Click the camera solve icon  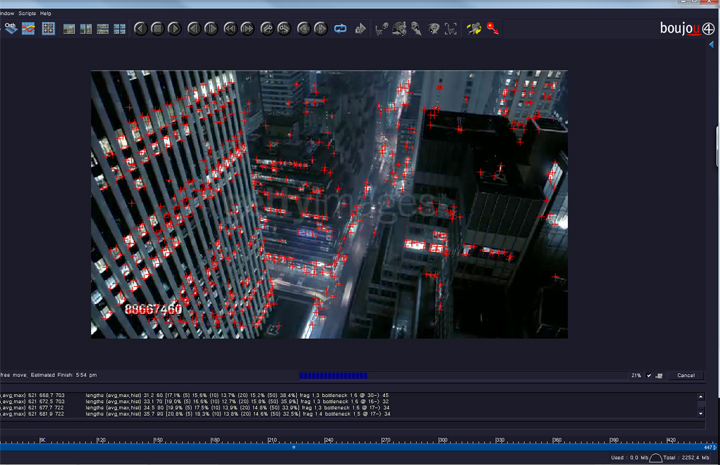pos(399,29)
